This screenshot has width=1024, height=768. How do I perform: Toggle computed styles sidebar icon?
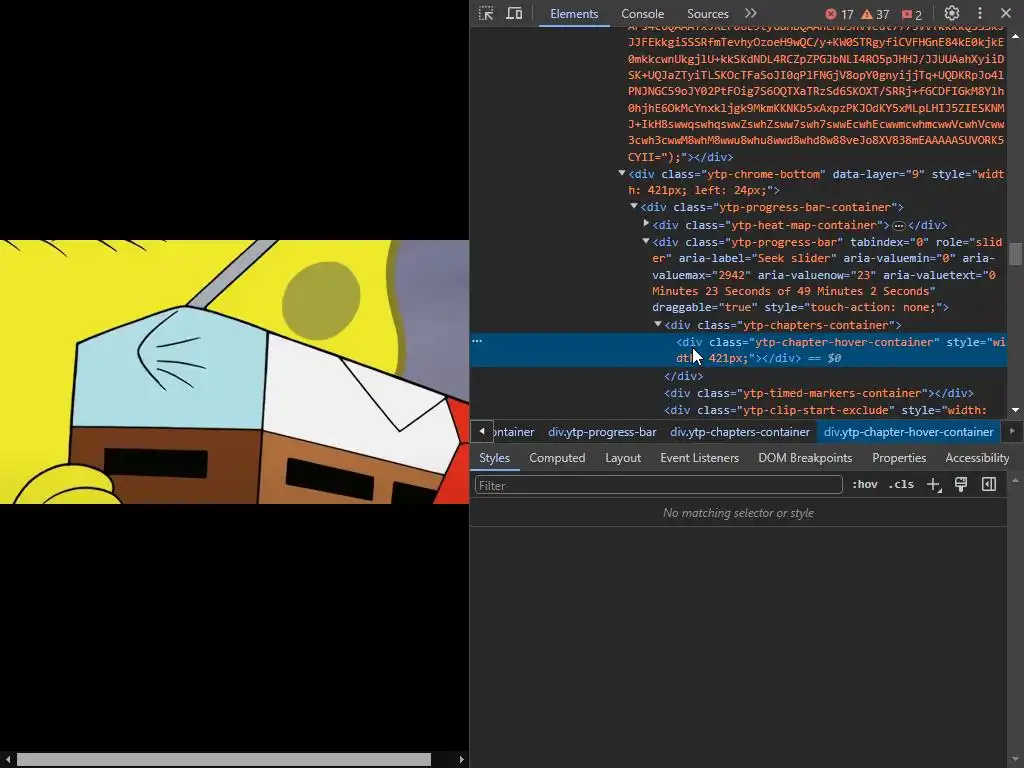point(989,485)
